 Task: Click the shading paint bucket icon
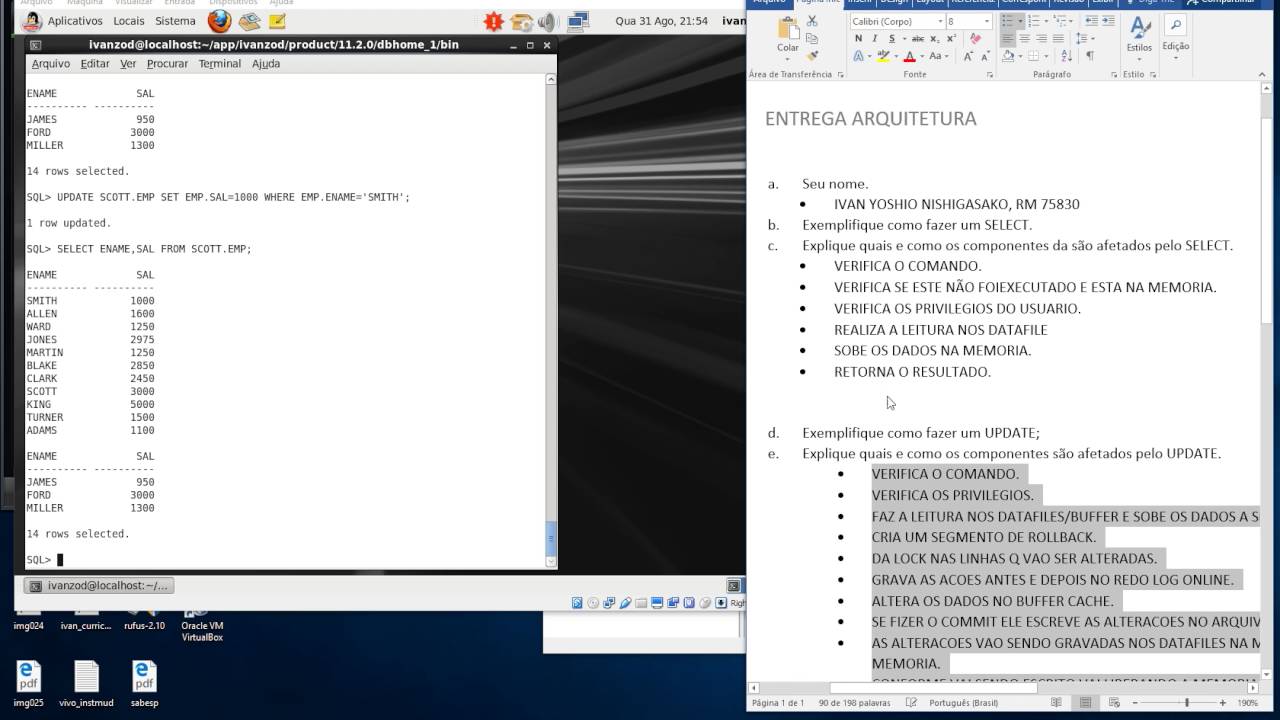tap(1008, 56)
